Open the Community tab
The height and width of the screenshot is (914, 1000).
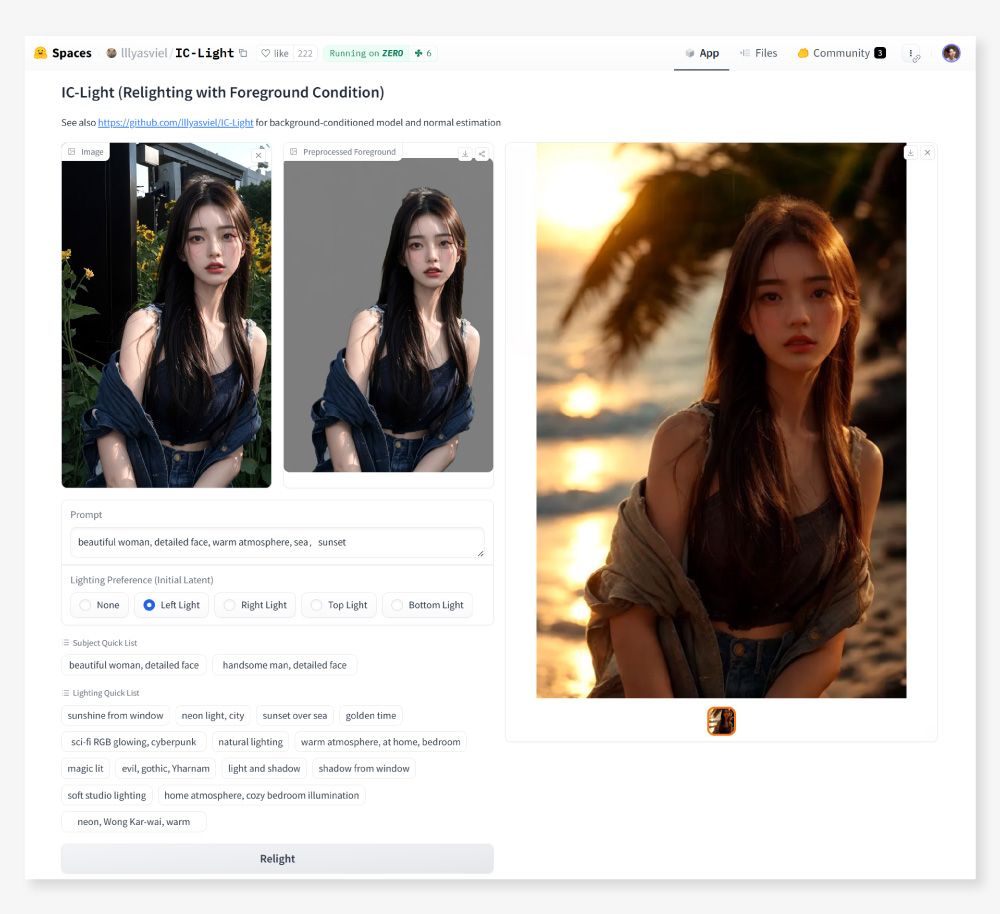coord(840,53)
